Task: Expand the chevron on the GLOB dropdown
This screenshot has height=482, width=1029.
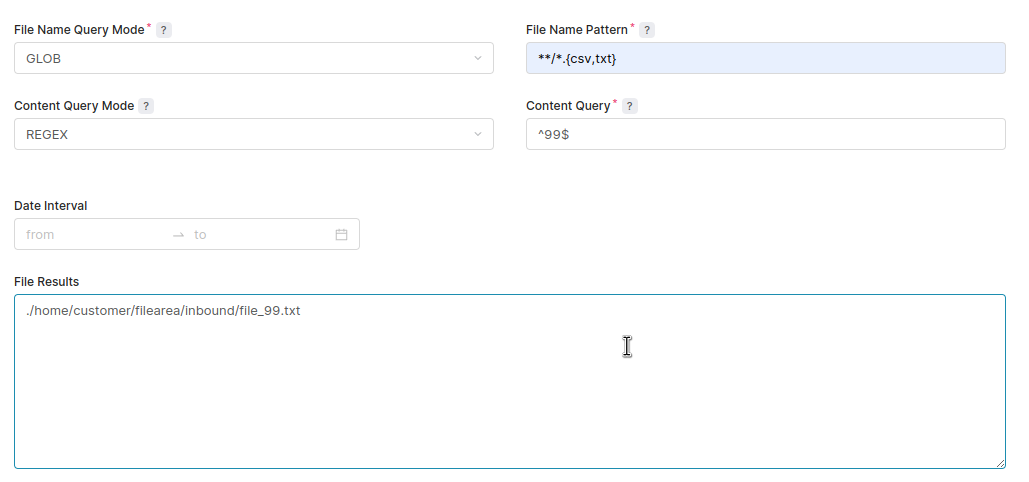Action: point(477,59)
